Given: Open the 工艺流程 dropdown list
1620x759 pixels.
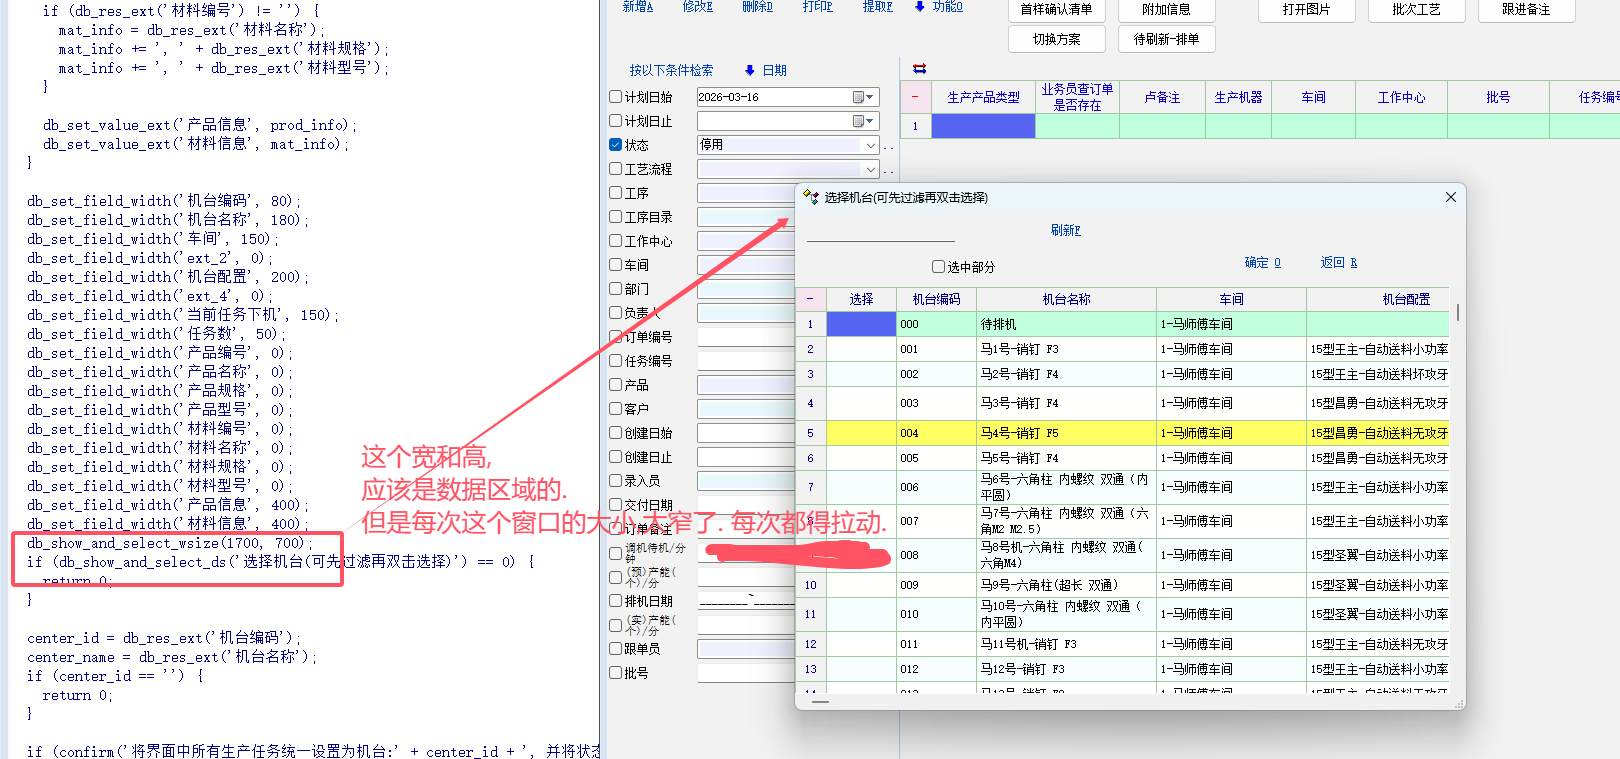Looking at the screenshot, I should 870,169.
